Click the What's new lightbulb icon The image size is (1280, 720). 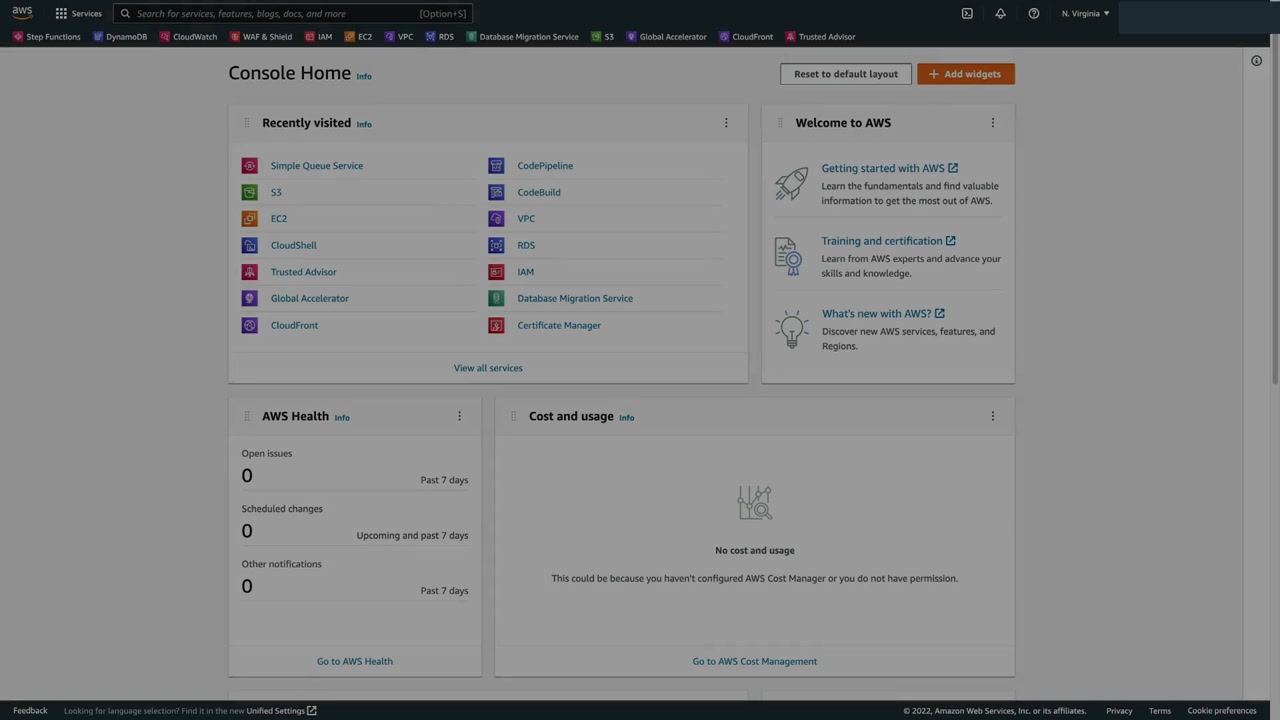[791, 330]
